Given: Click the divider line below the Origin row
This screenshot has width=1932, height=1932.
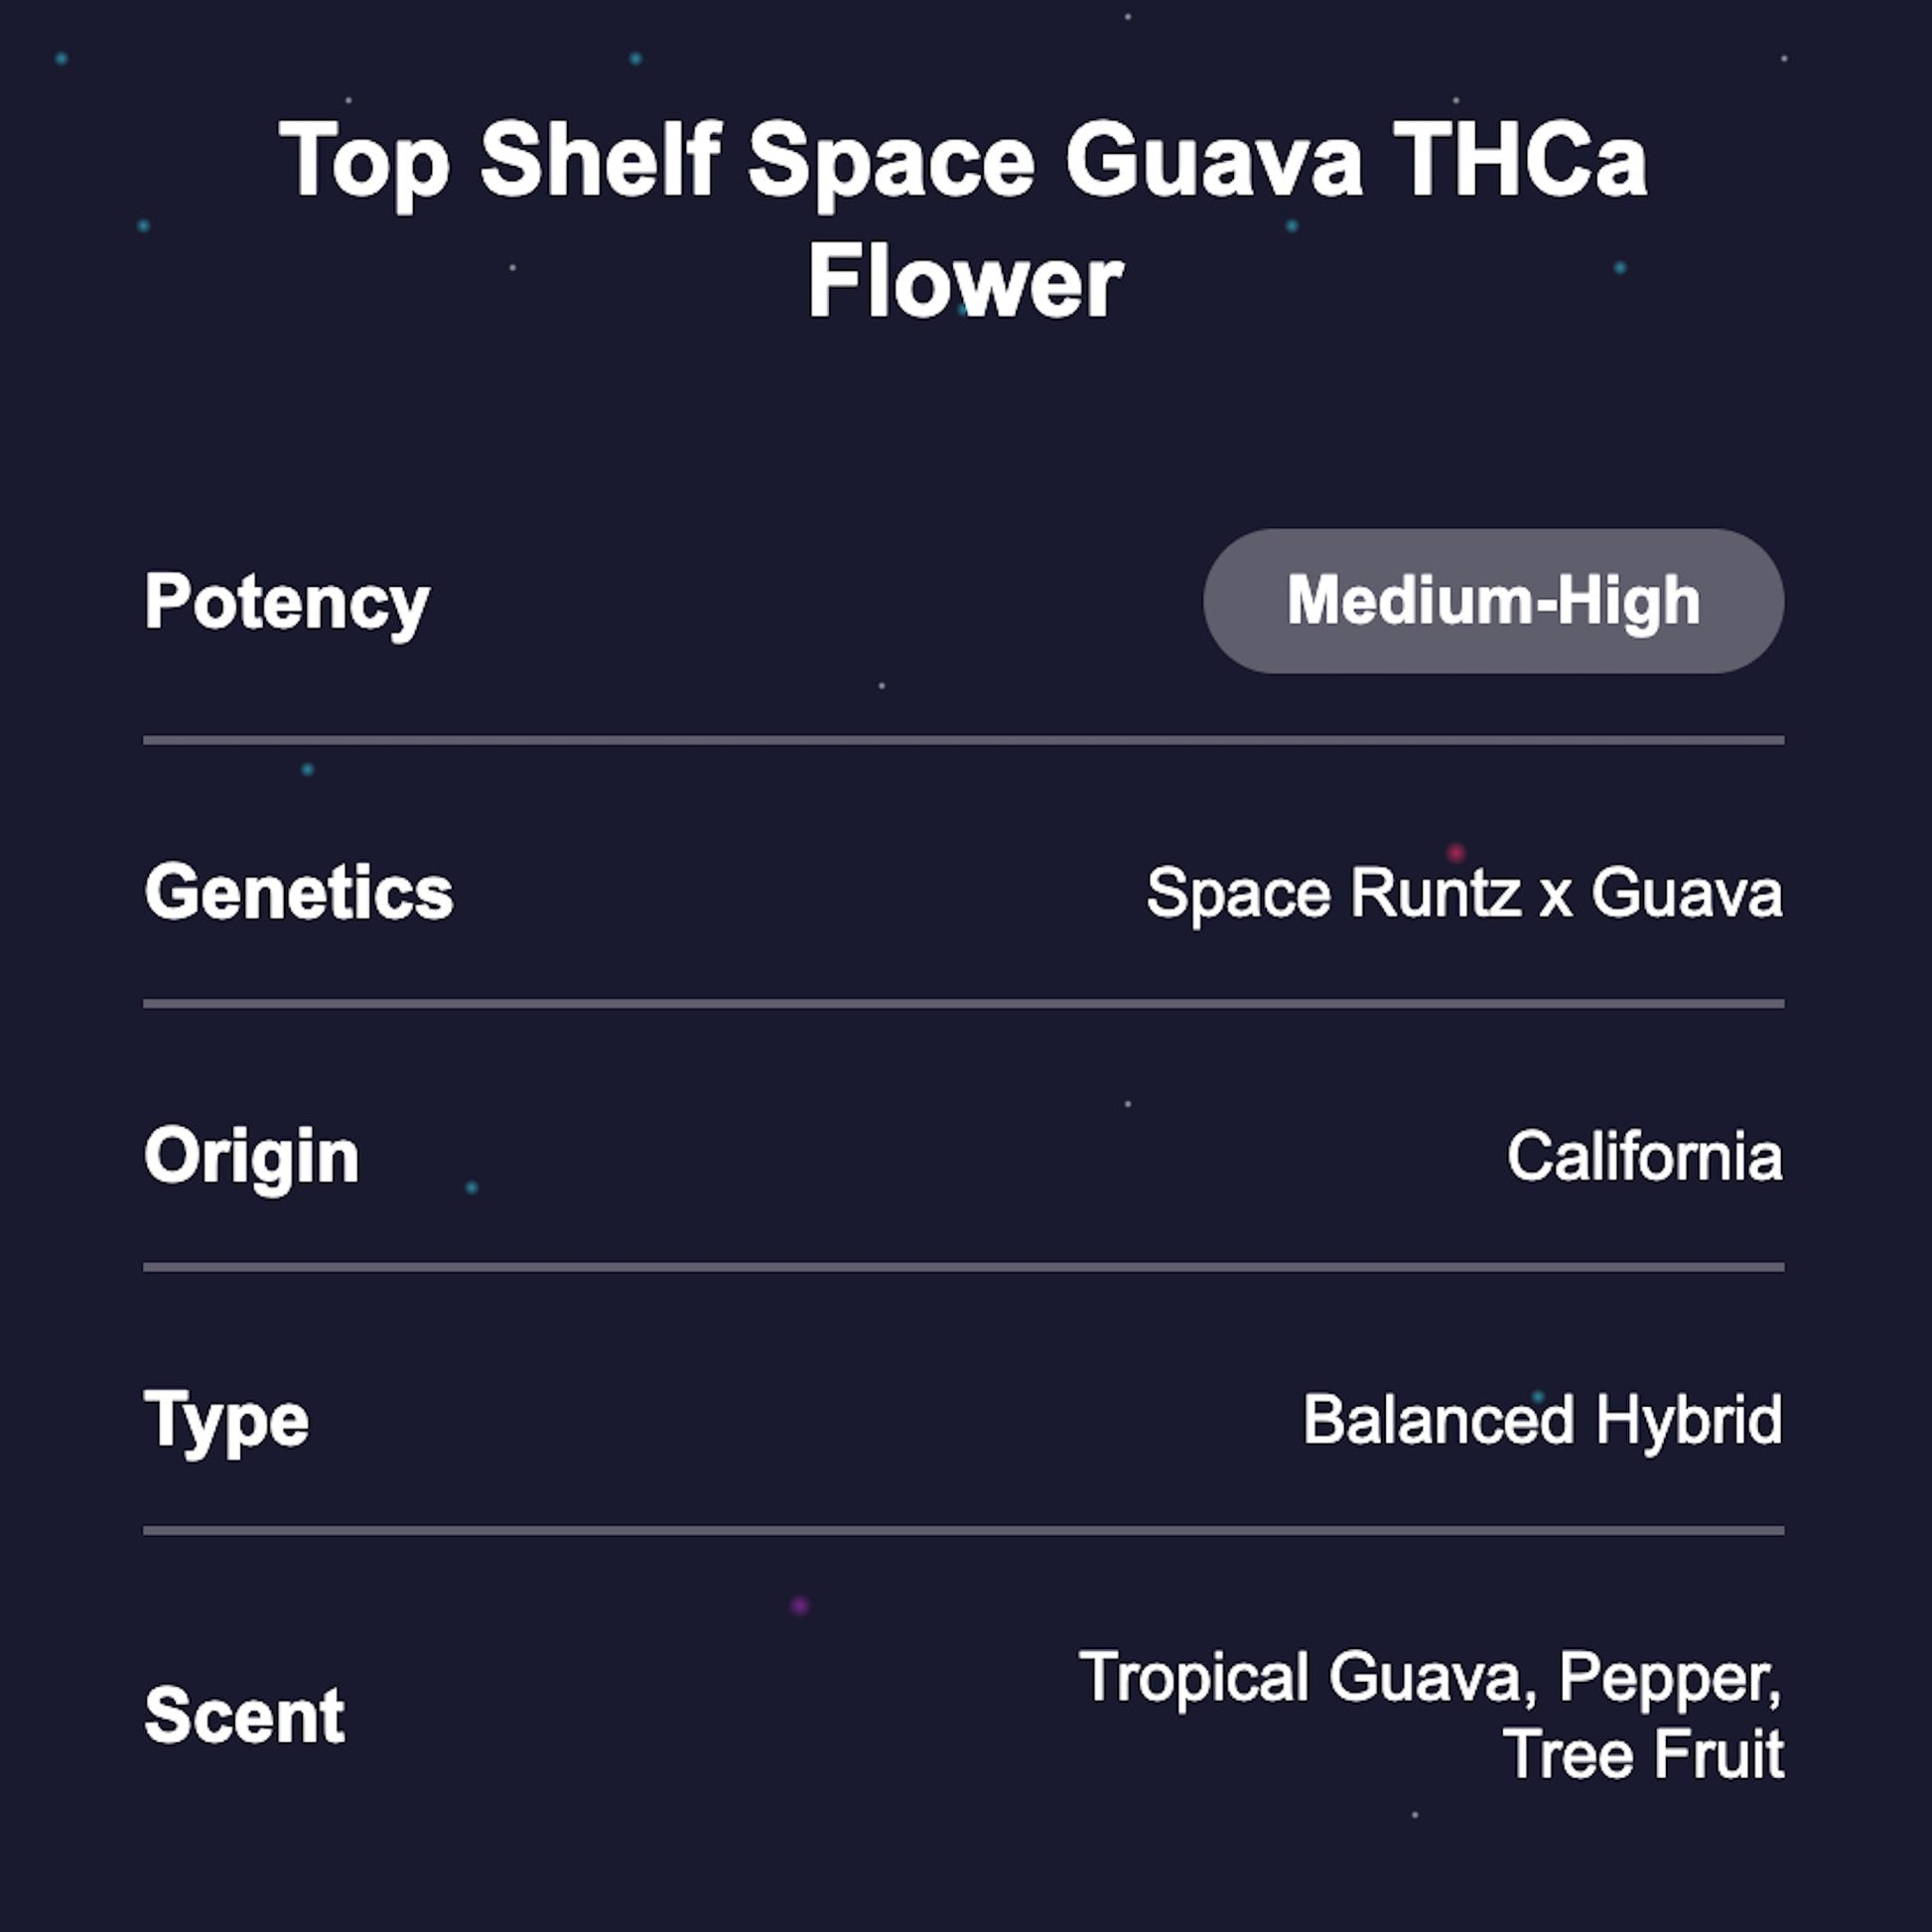Looking at the screenshot, I should coord(964,1268).
